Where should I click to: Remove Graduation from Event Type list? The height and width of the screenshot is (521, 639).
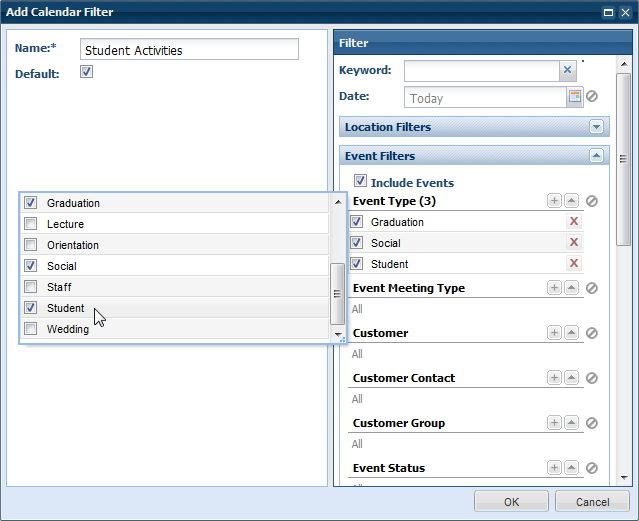tap(574, 222)
